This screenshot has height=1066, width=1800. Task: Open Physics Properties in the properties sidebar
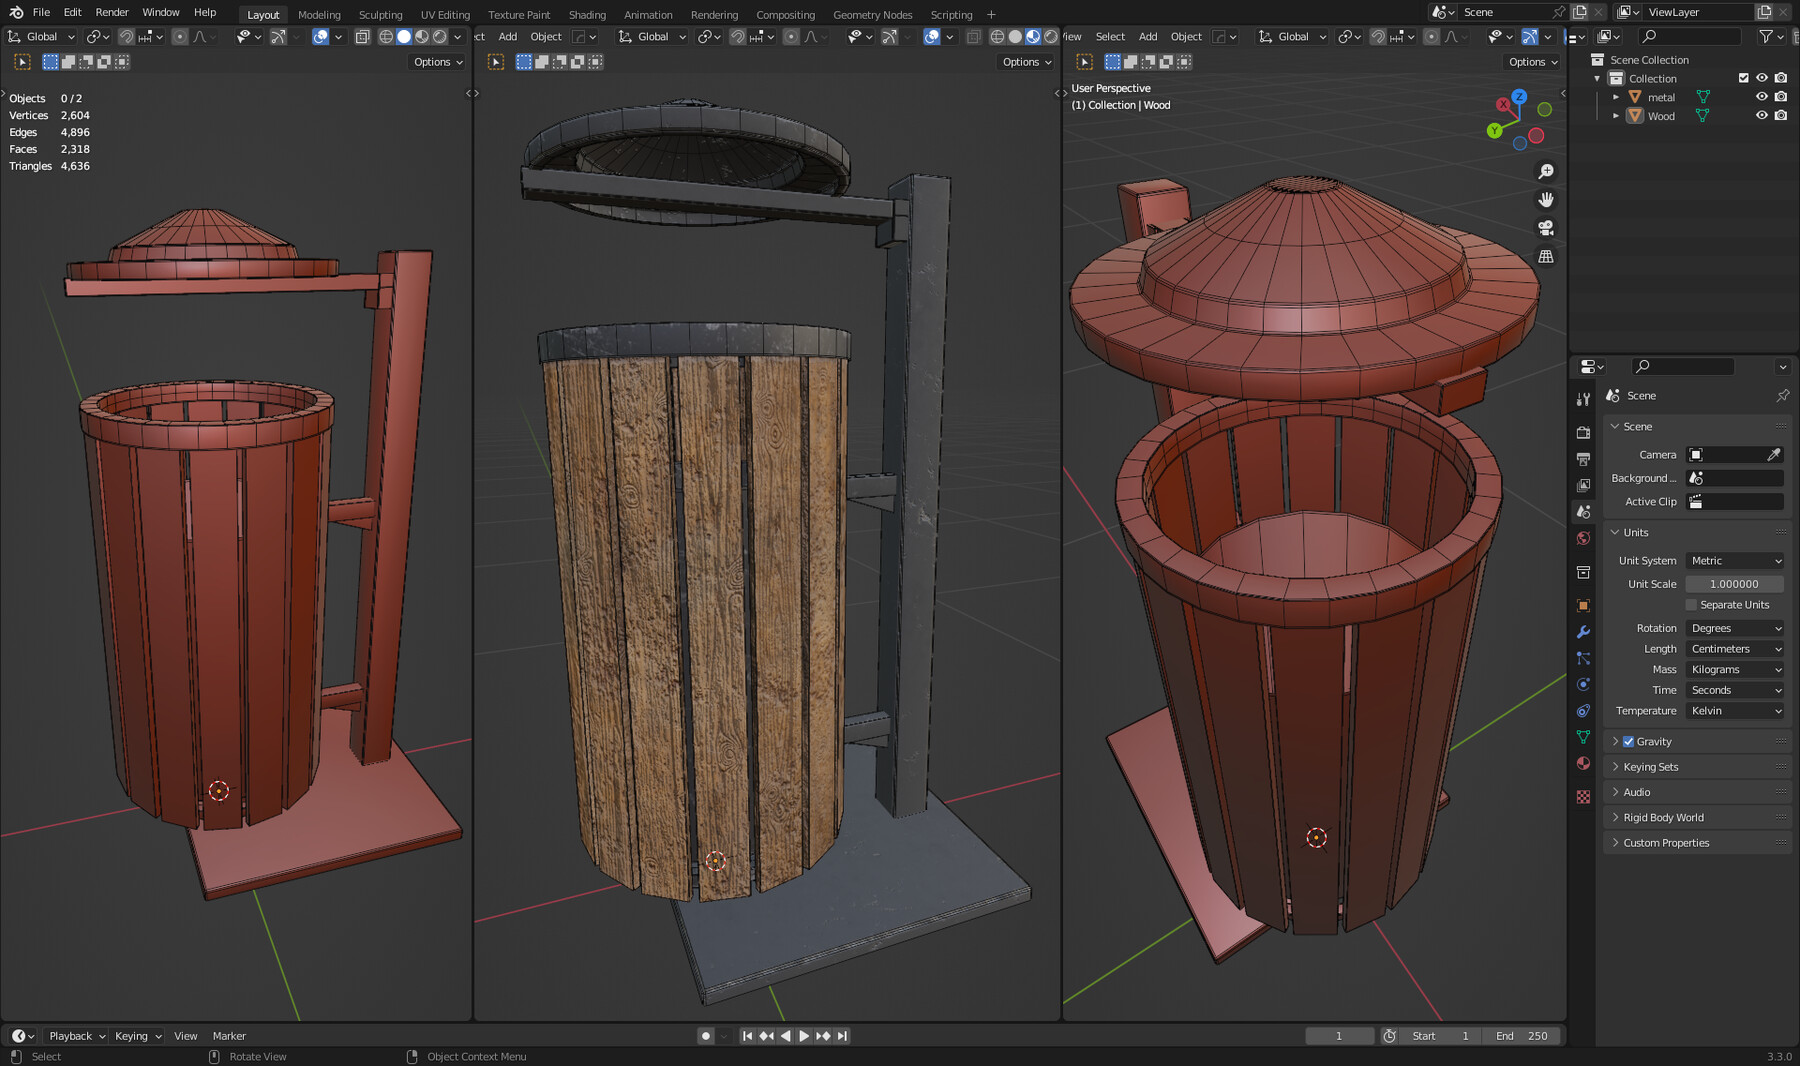point(1584,684)
